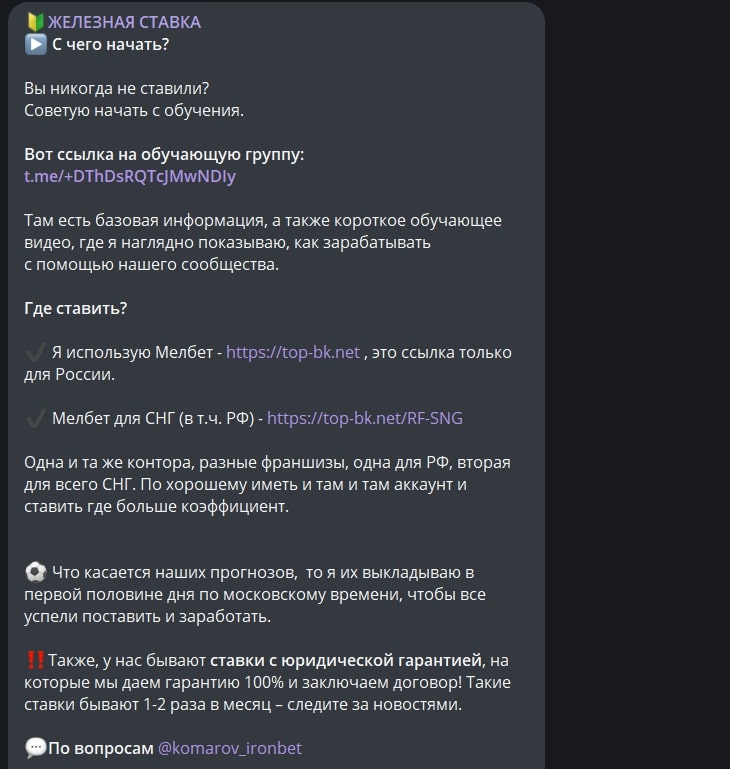The width and height of the screenshot is (730, 769).
Task: Open the @komarov_ironbet mention
Action: click(x=230, y=748)
